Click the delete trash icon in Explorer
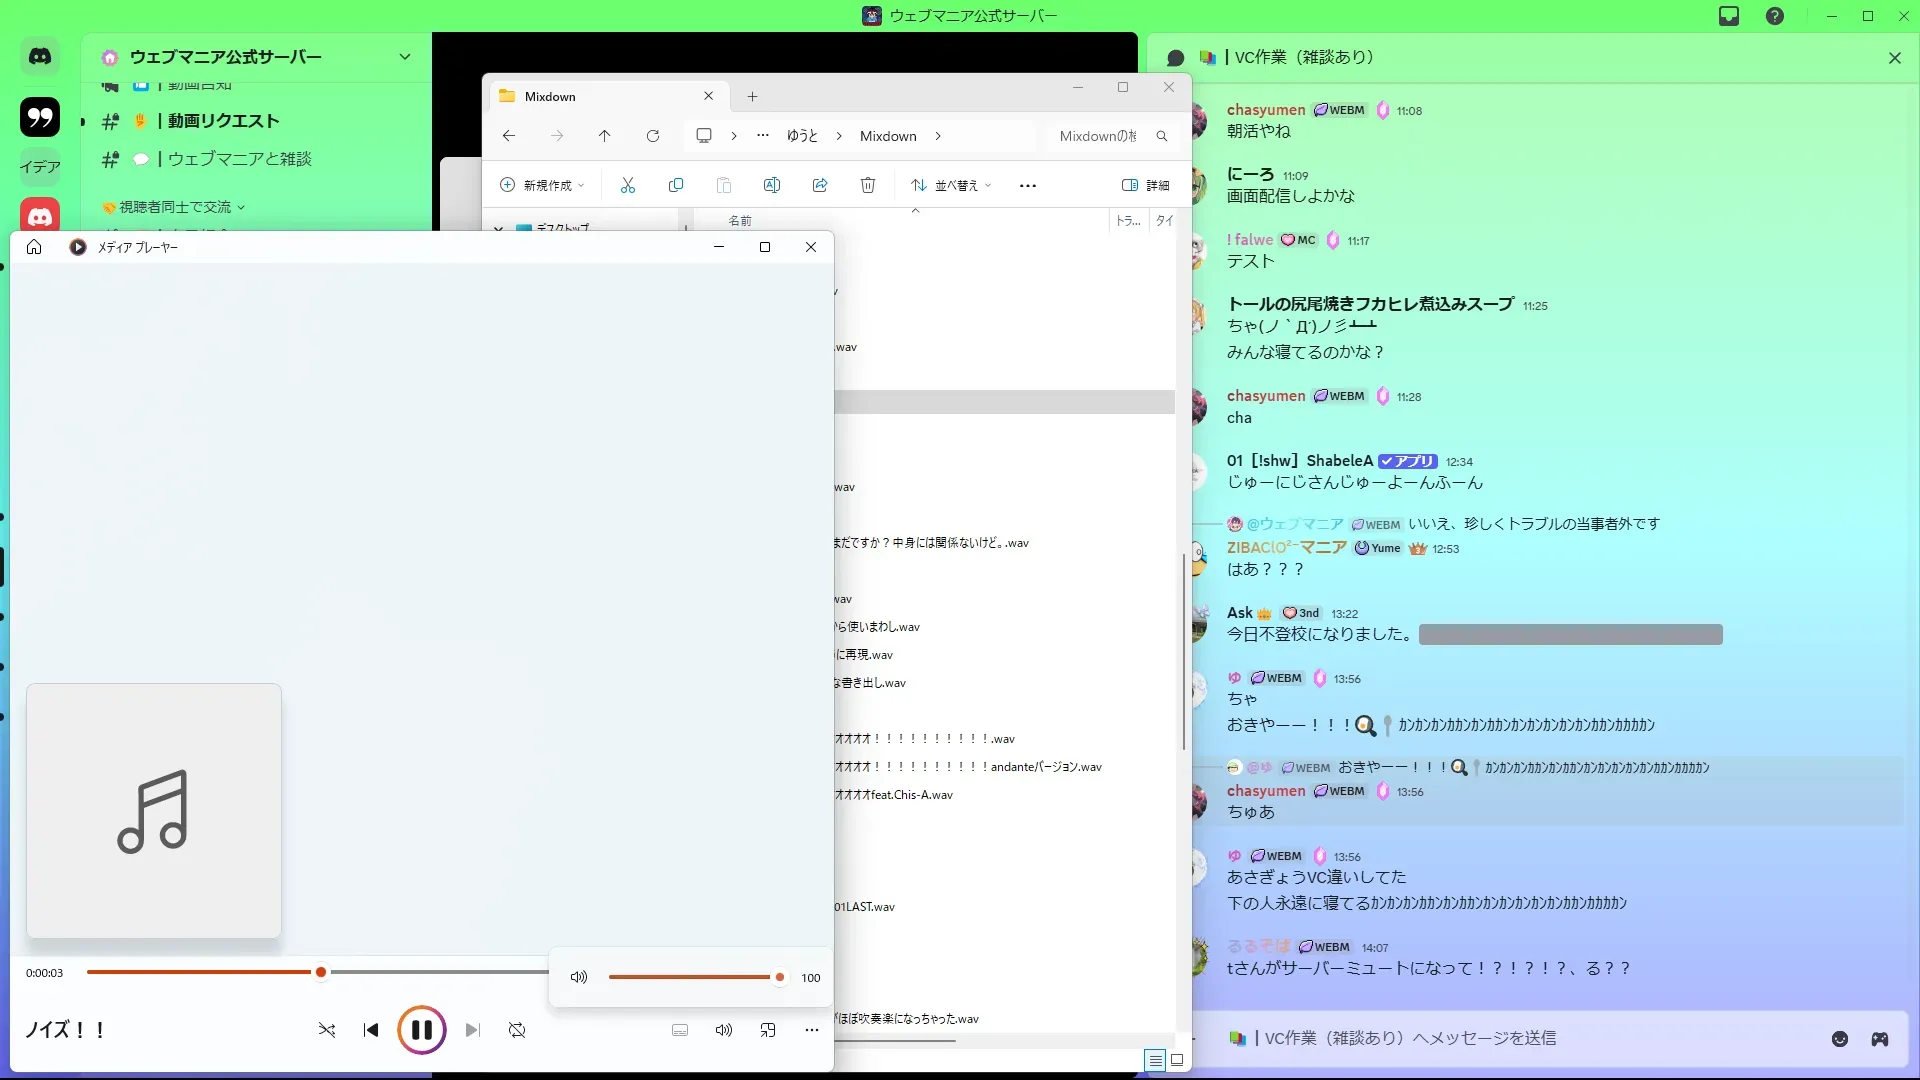This screenshot has width=1920, height=1080. coord(868,185)
